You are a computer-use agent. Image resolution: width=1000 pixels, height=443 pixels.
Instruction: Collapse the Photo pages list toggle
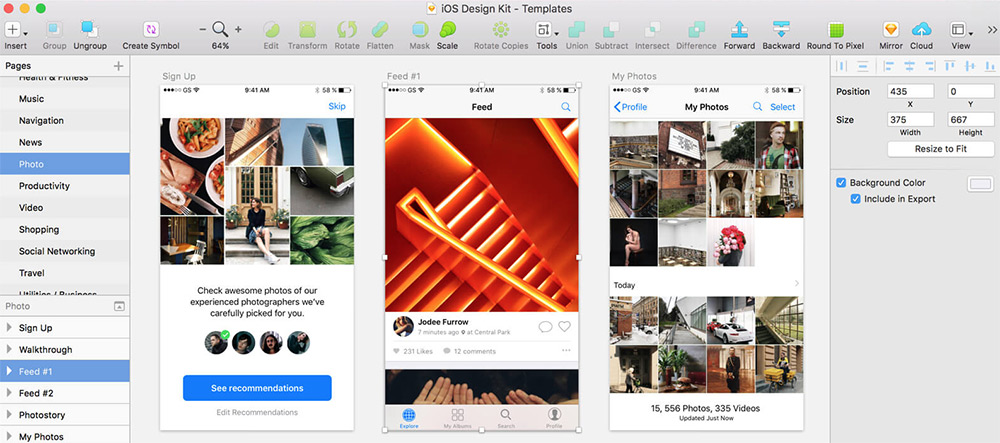click(119, 307)
